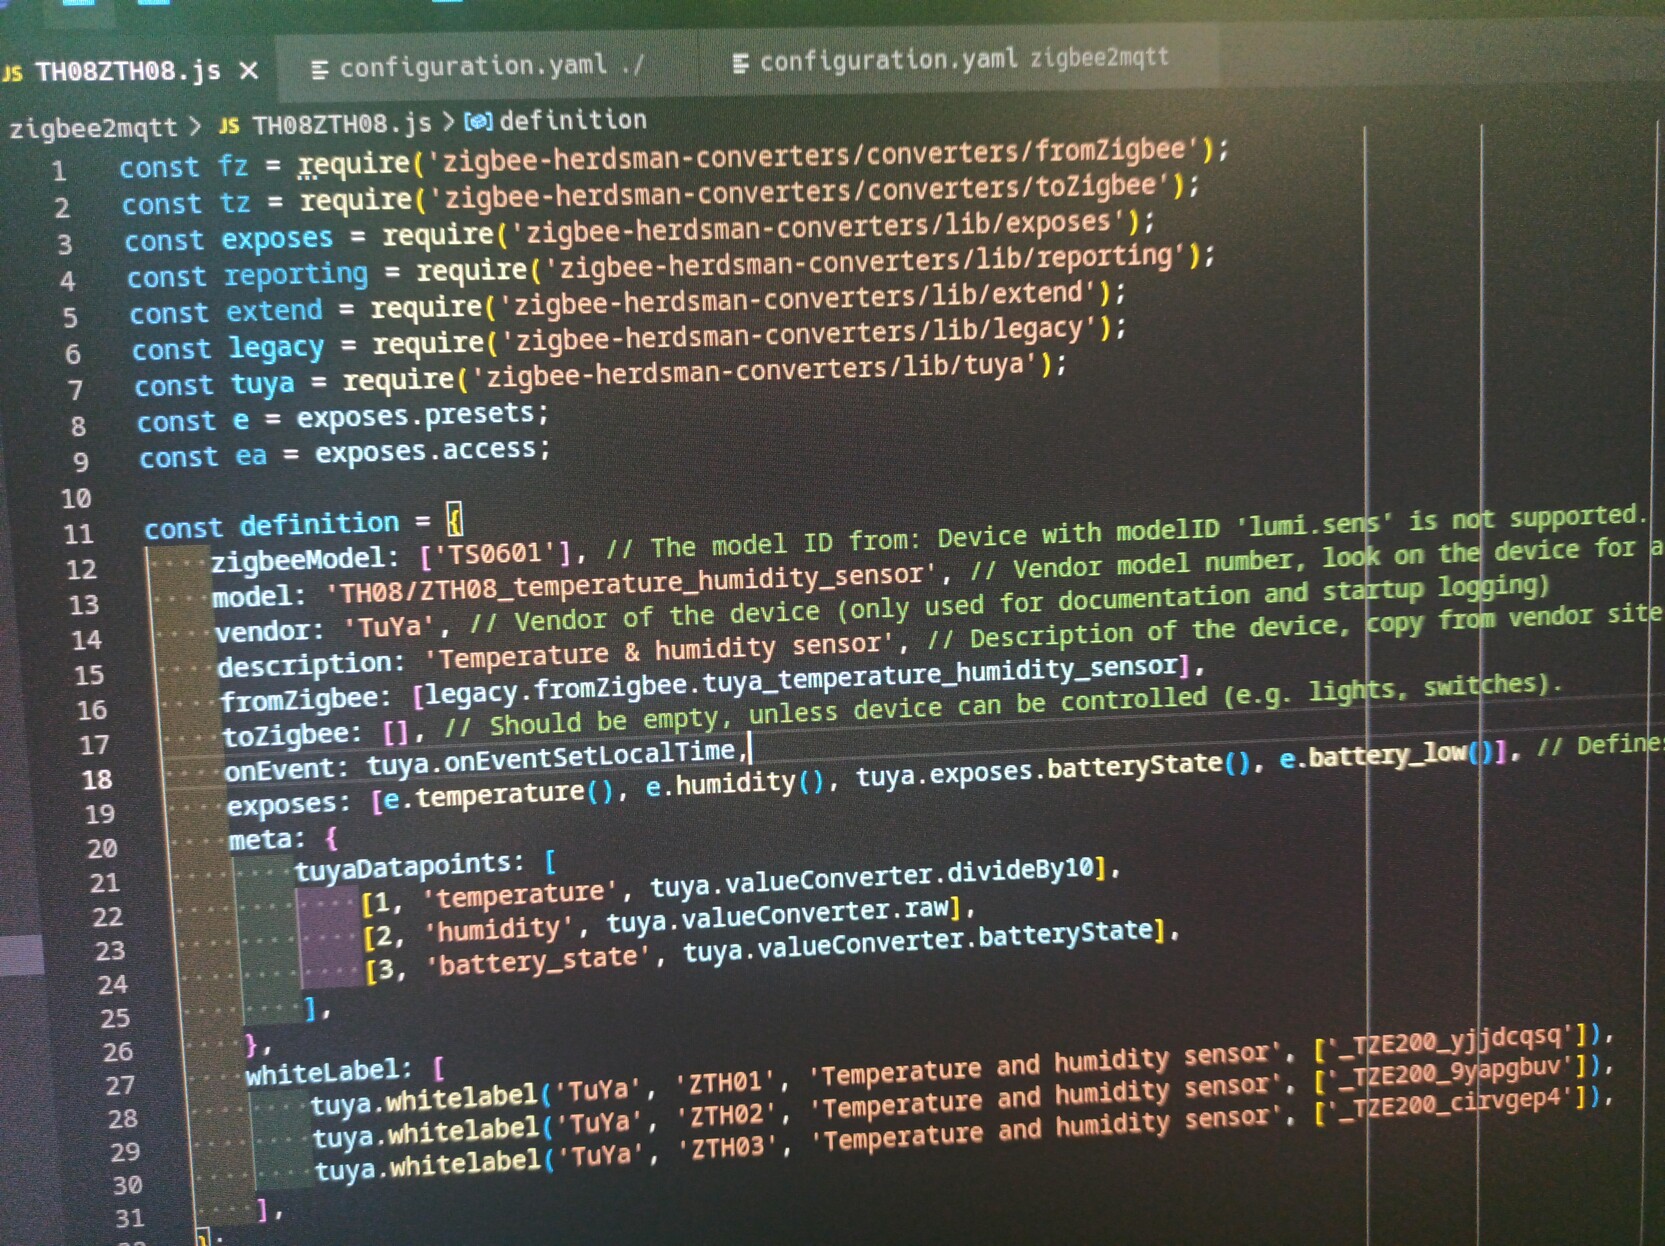Click 'tuya.exposes.batteryState()' on line 19
Viewport: 1665px width, 1246px height.
(x=1054, y=769)
